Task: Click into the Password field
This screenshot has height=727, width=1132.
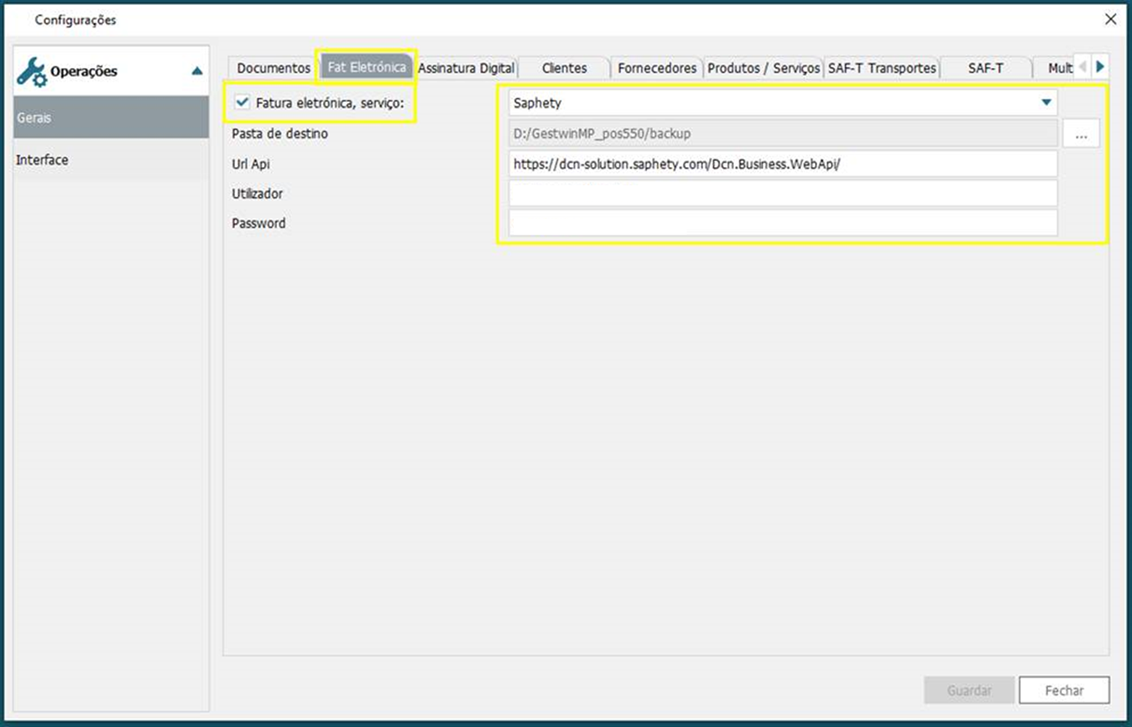Action: (x=782, y=224)
